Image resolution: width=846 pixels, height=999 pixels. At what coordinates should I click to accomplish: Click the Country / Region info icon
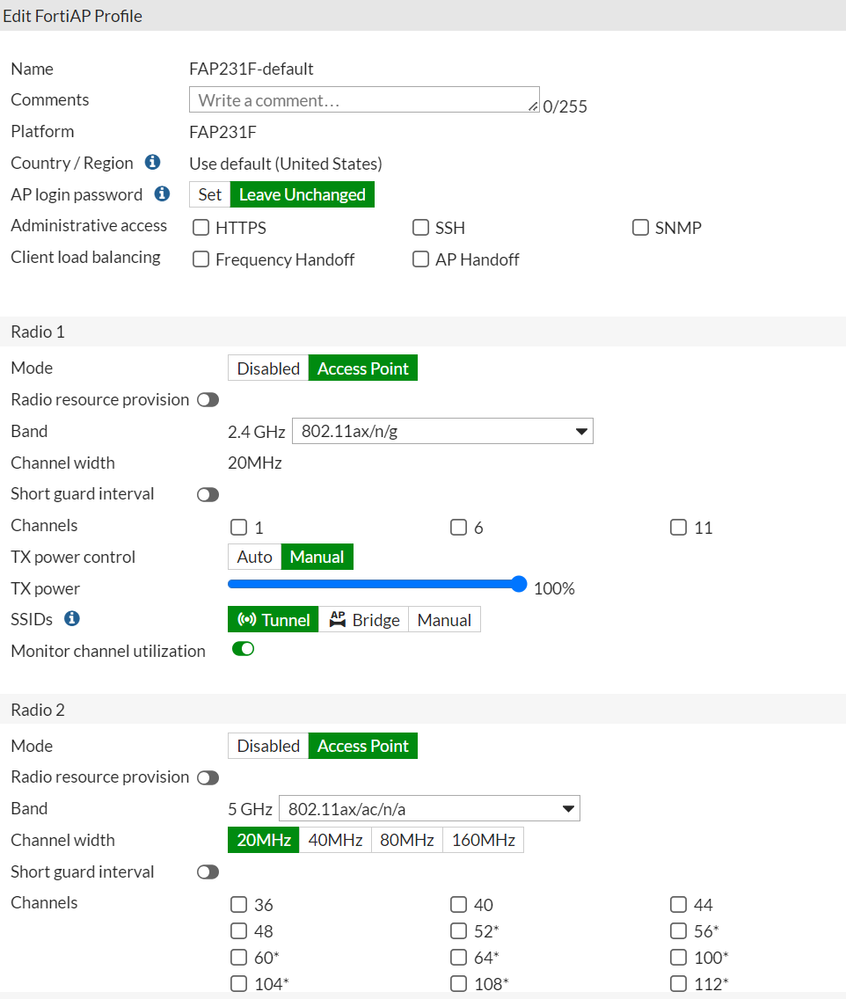[x=153, y=162]
